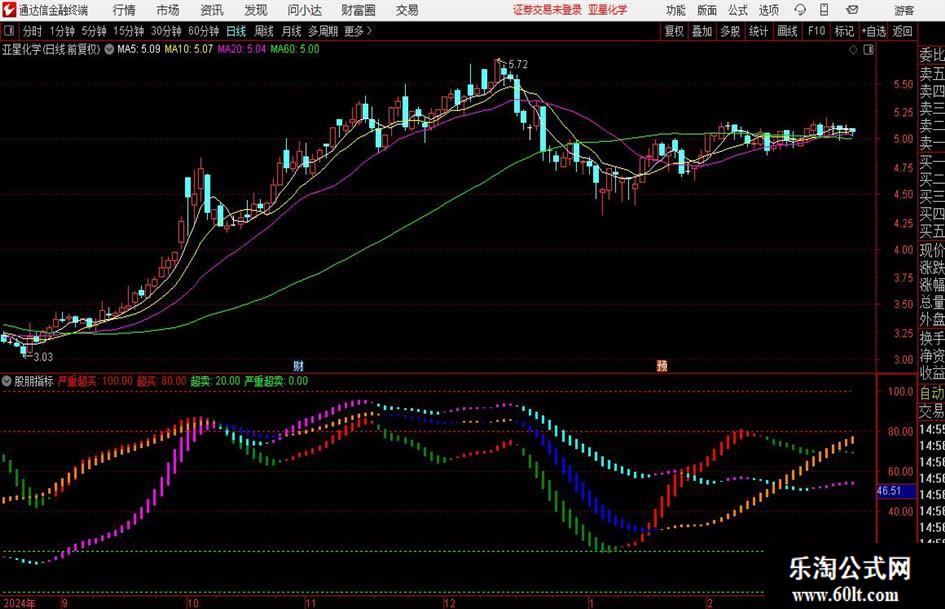The height and width of the screenshot is (609, 945).
Task: Toggle the left panel layout icon
Action: coord(9,31)
